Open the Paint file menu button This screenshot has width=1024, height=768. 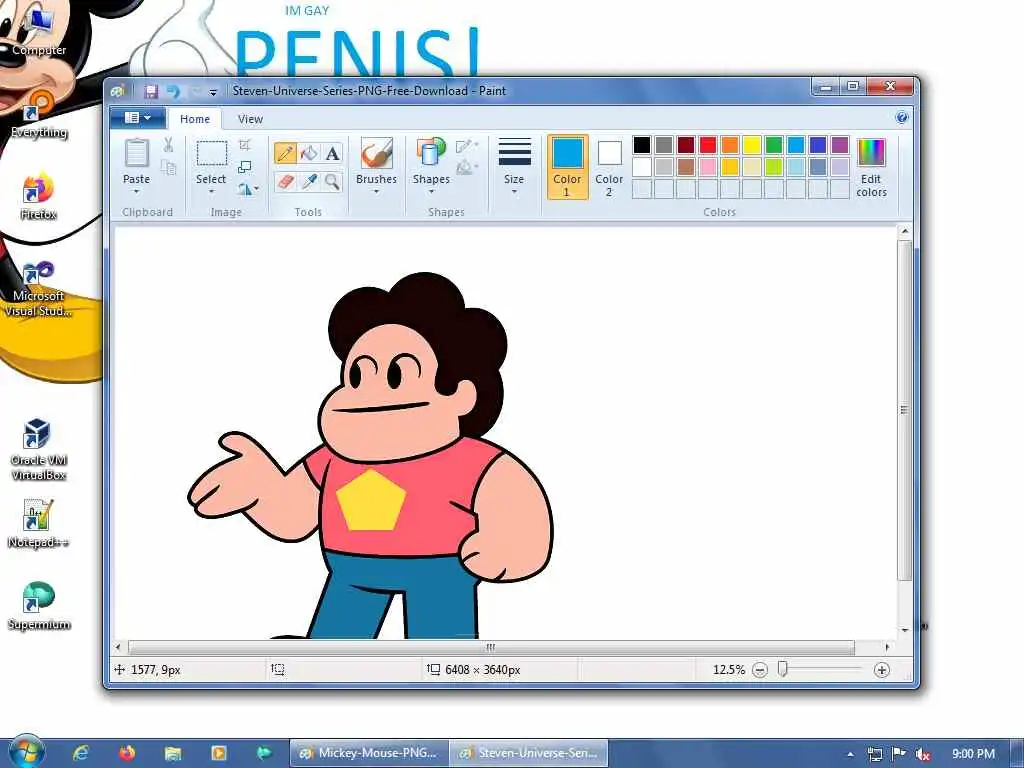pos(138,118)
